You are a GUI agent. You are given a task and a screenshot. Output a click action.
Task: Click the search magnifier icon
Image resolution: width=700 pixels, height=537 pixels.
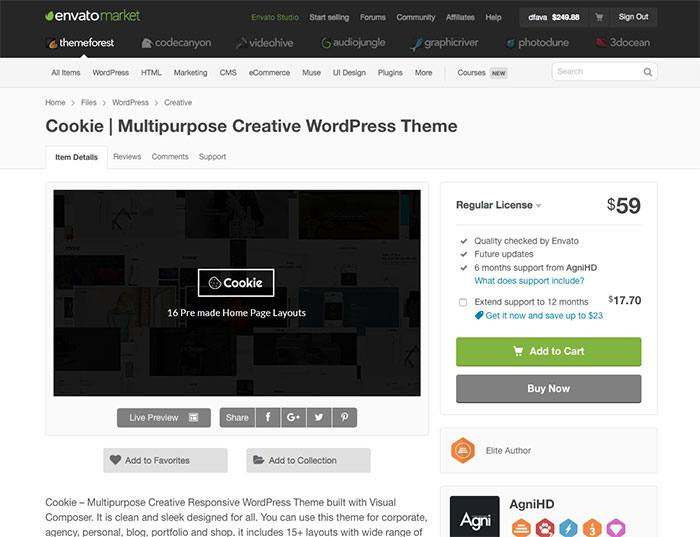coord(647,72)
